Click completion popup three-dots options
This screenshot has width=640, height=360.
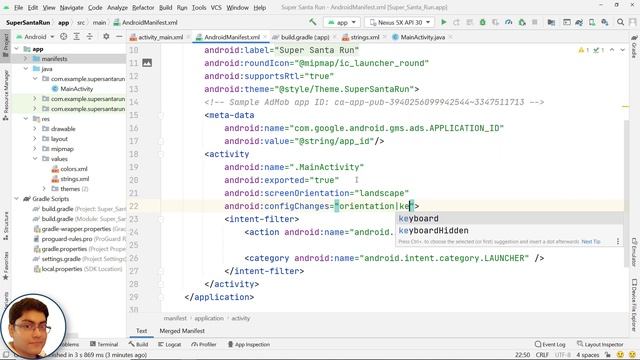pyautogui.click(x=618, y=242)
